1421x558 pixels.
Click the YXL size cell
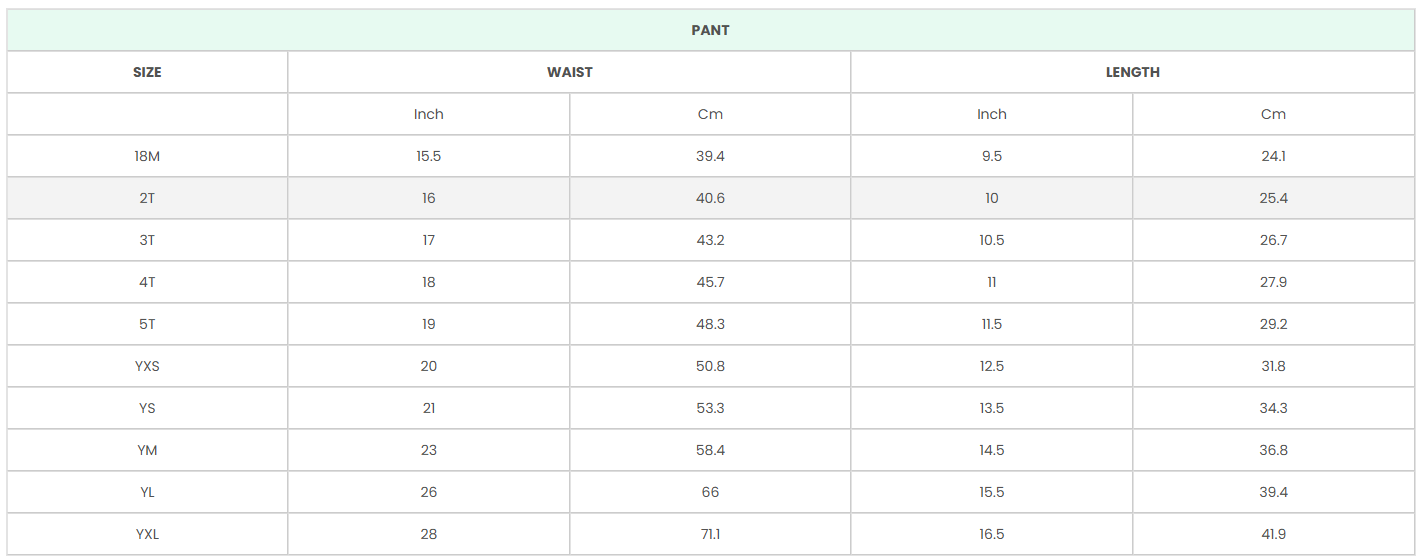[147, 534]
